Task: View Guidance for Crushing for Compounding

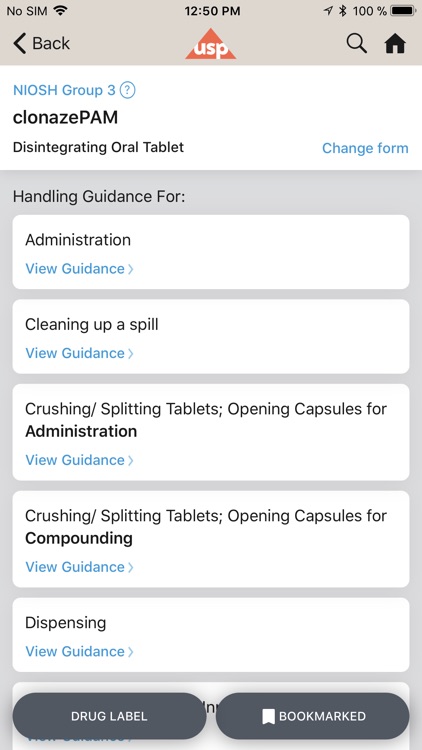Action: tap(79, 567)
